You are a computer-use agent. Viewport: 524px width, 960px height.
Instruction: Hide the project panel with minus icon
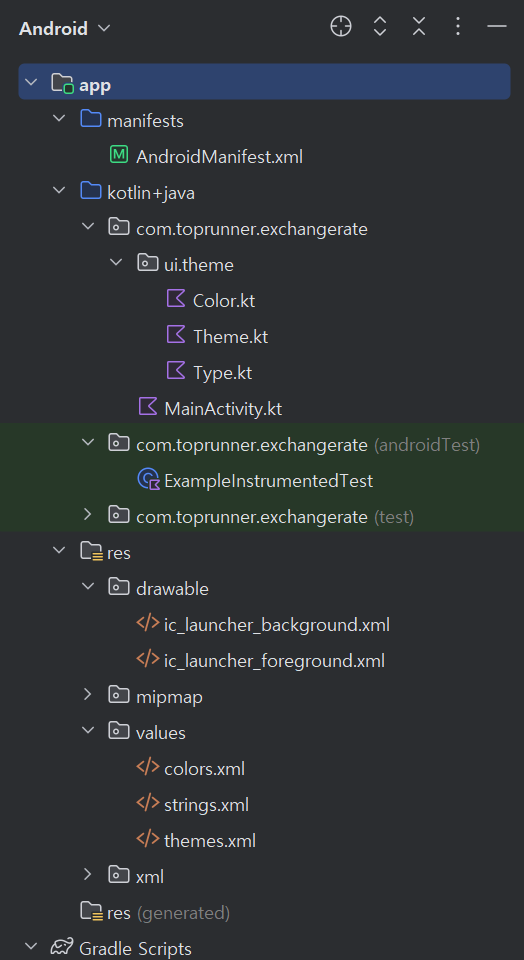tap(496, 26)
